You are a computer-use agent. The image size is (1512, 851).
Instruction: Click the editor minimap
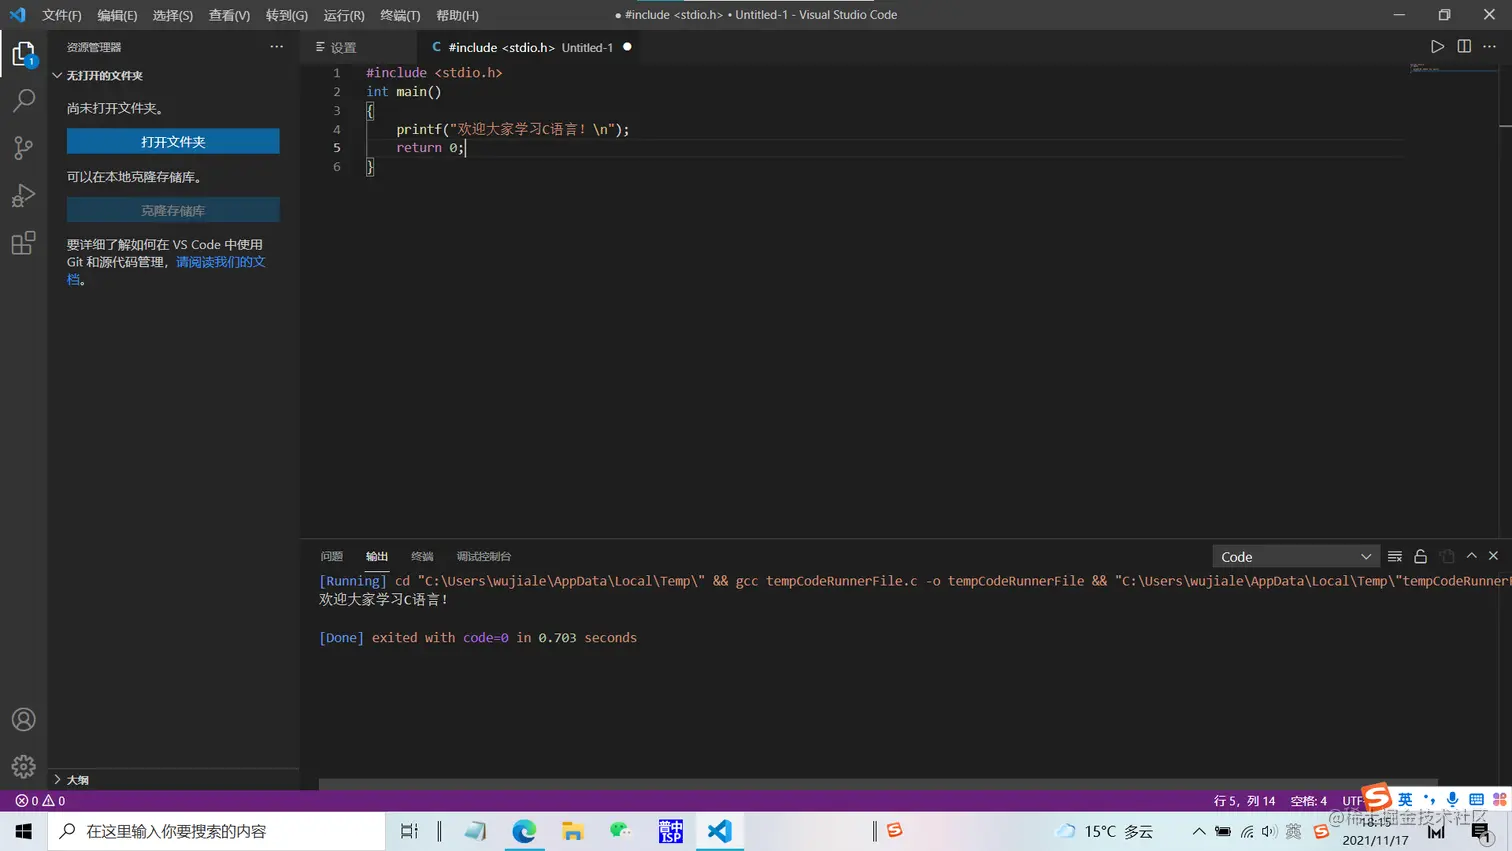[x=1453, y=68]
